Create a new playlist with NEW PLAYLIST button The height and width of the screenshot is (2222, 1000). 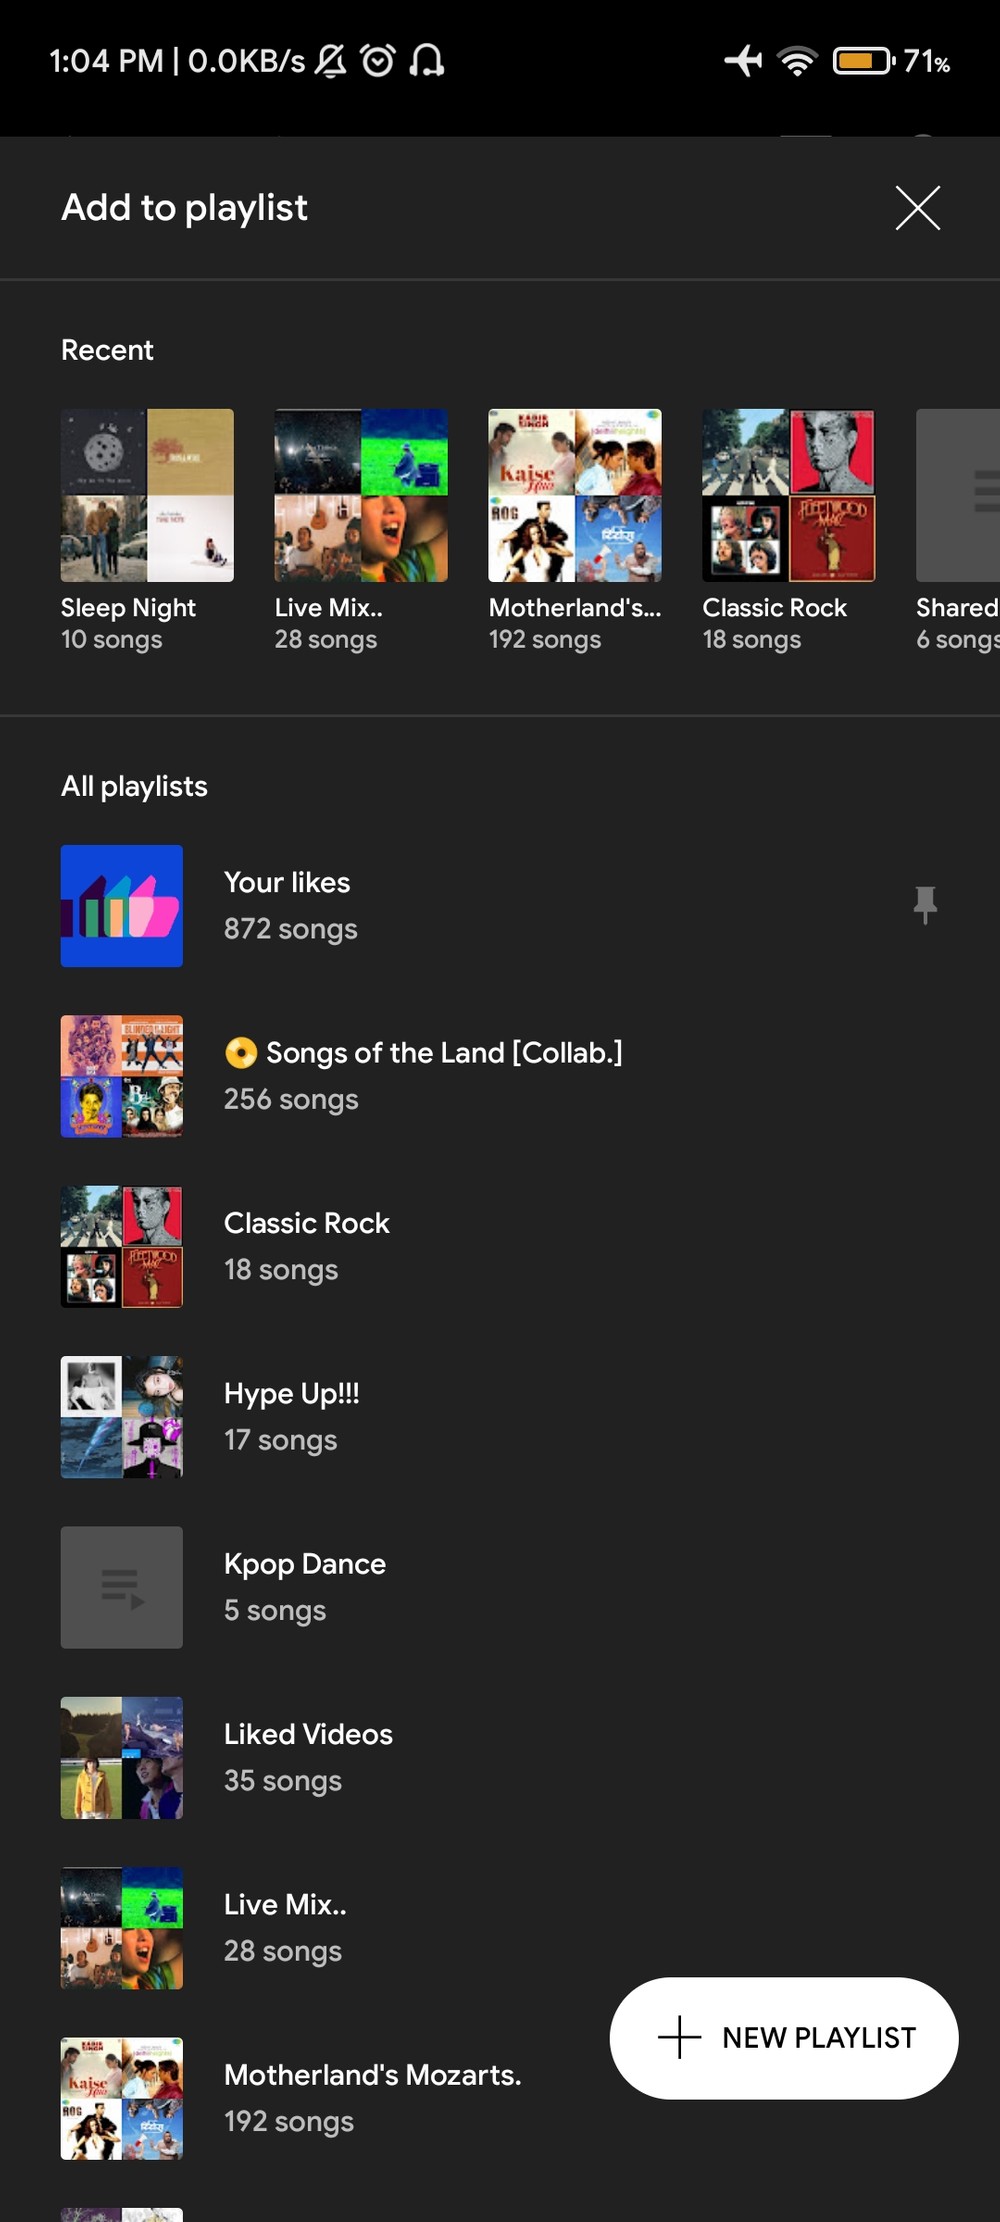point(784,2037)
